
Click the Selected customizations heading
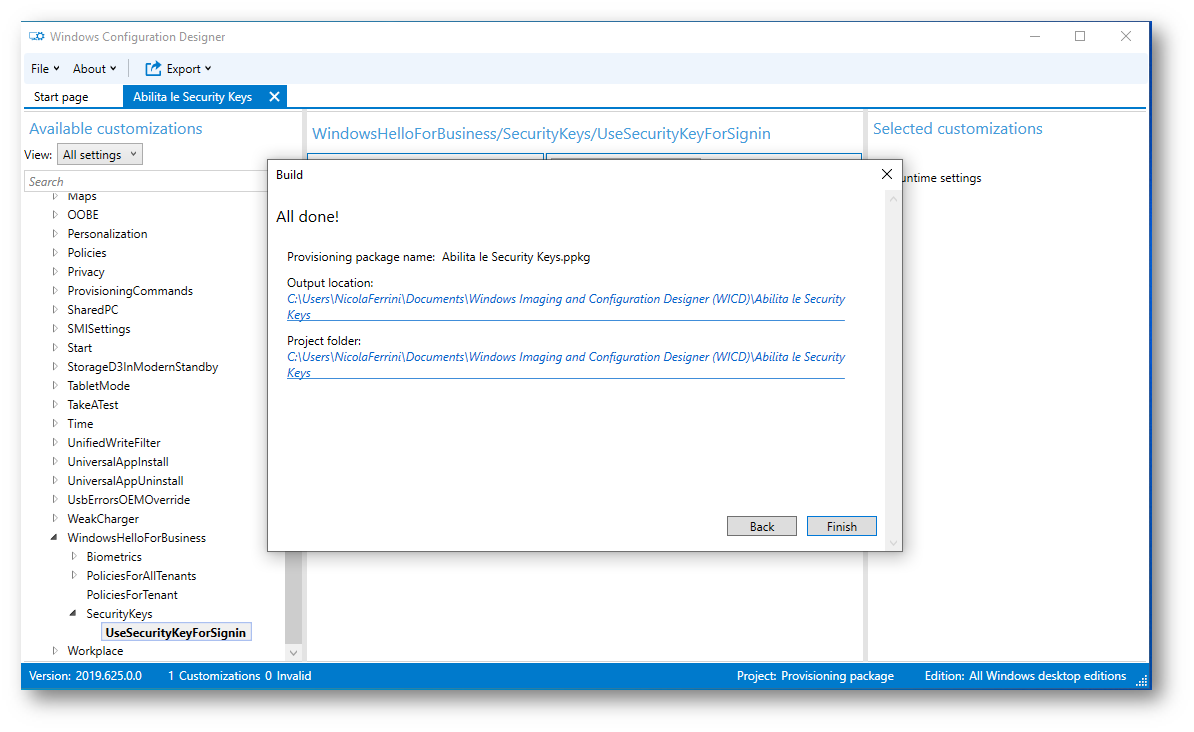[x=957, y=129]
